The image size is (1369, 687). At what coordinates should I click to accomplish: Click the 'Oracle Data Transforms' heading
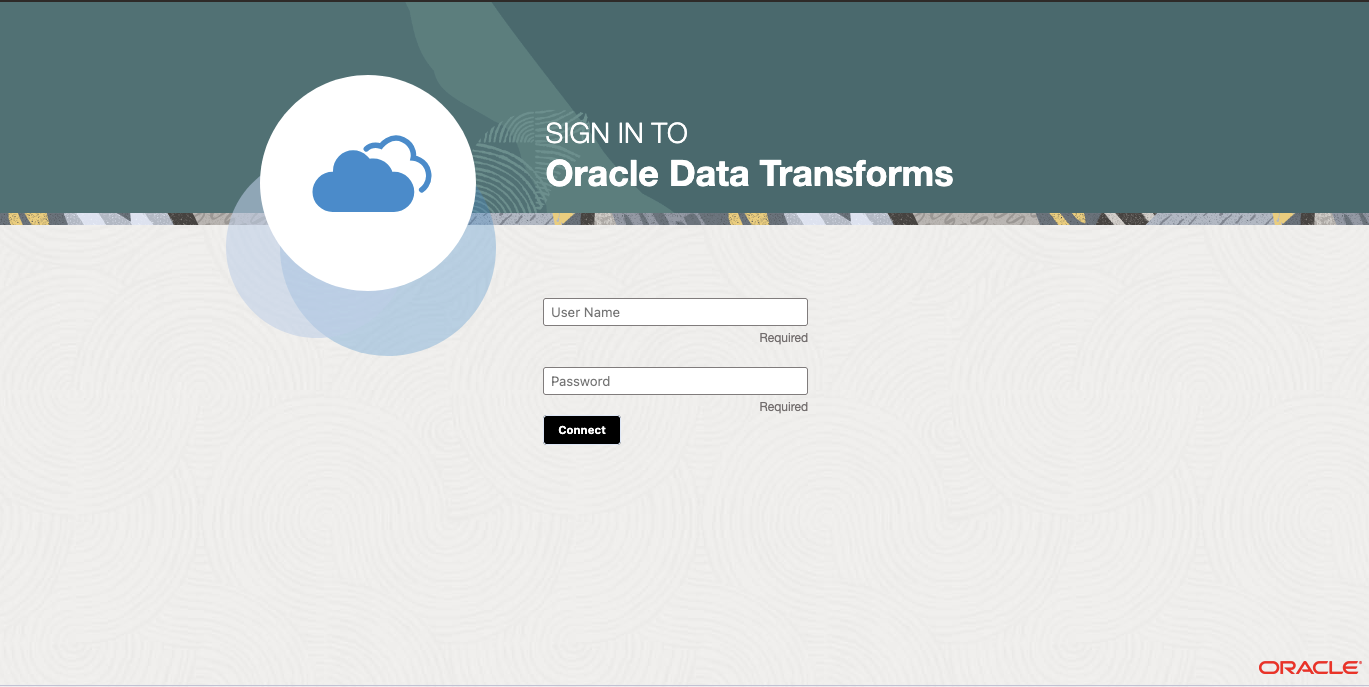(749, 173)
